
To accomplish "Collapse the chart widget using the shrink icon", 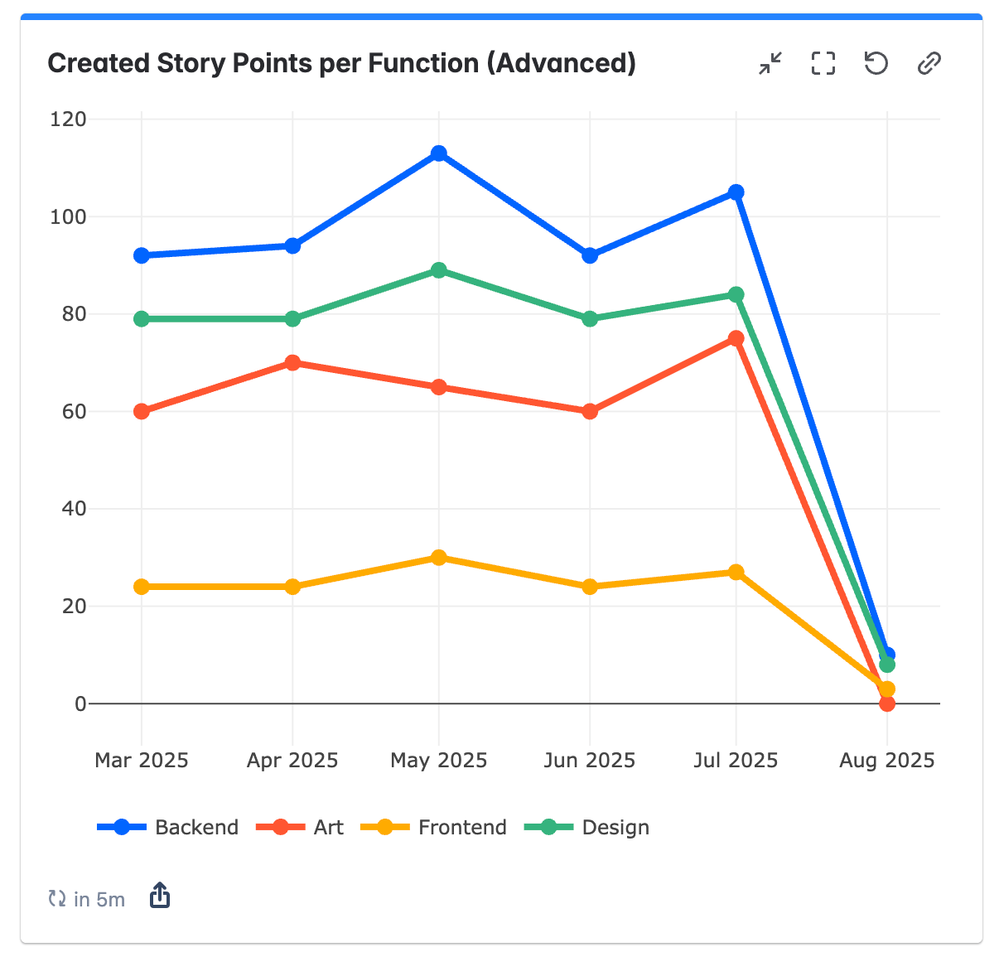I will (770, 63).
